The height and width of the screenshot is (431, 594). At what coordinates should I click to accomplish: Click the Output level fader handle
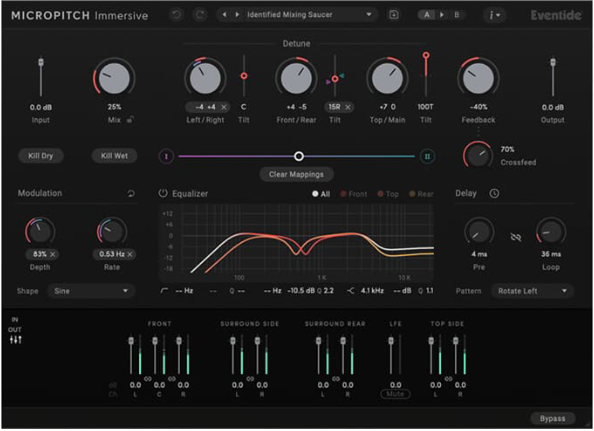[x=553, y=62]
